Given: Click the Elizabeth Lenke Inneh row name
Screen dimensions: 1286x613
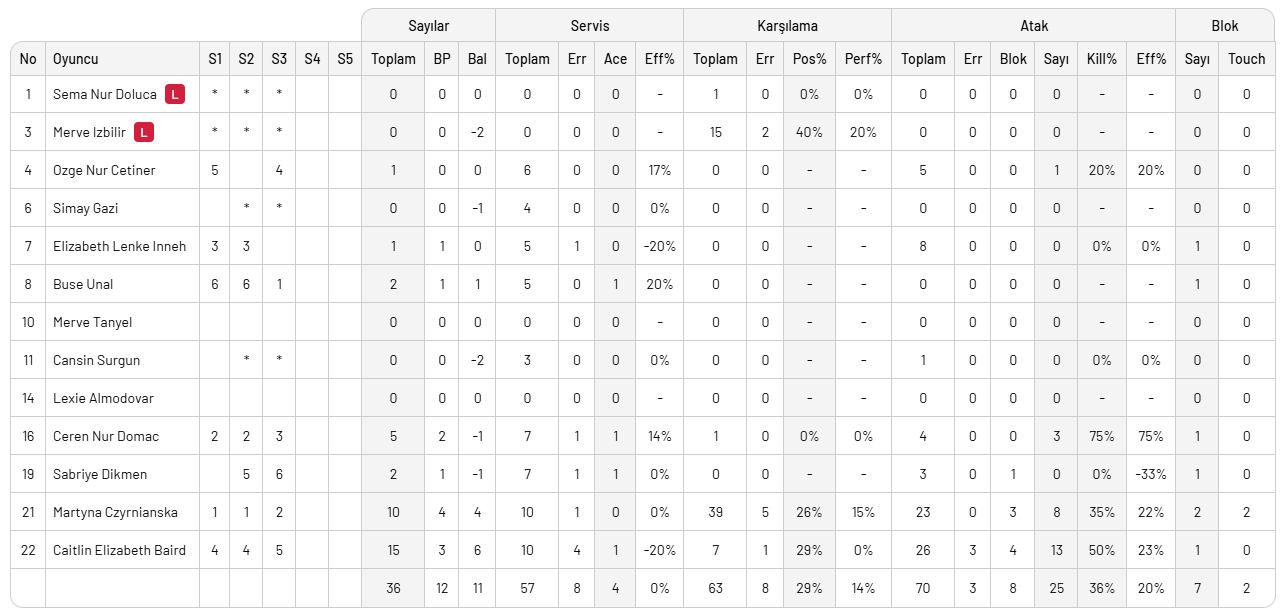Looking at the screenshot, I should coord(119,246).
